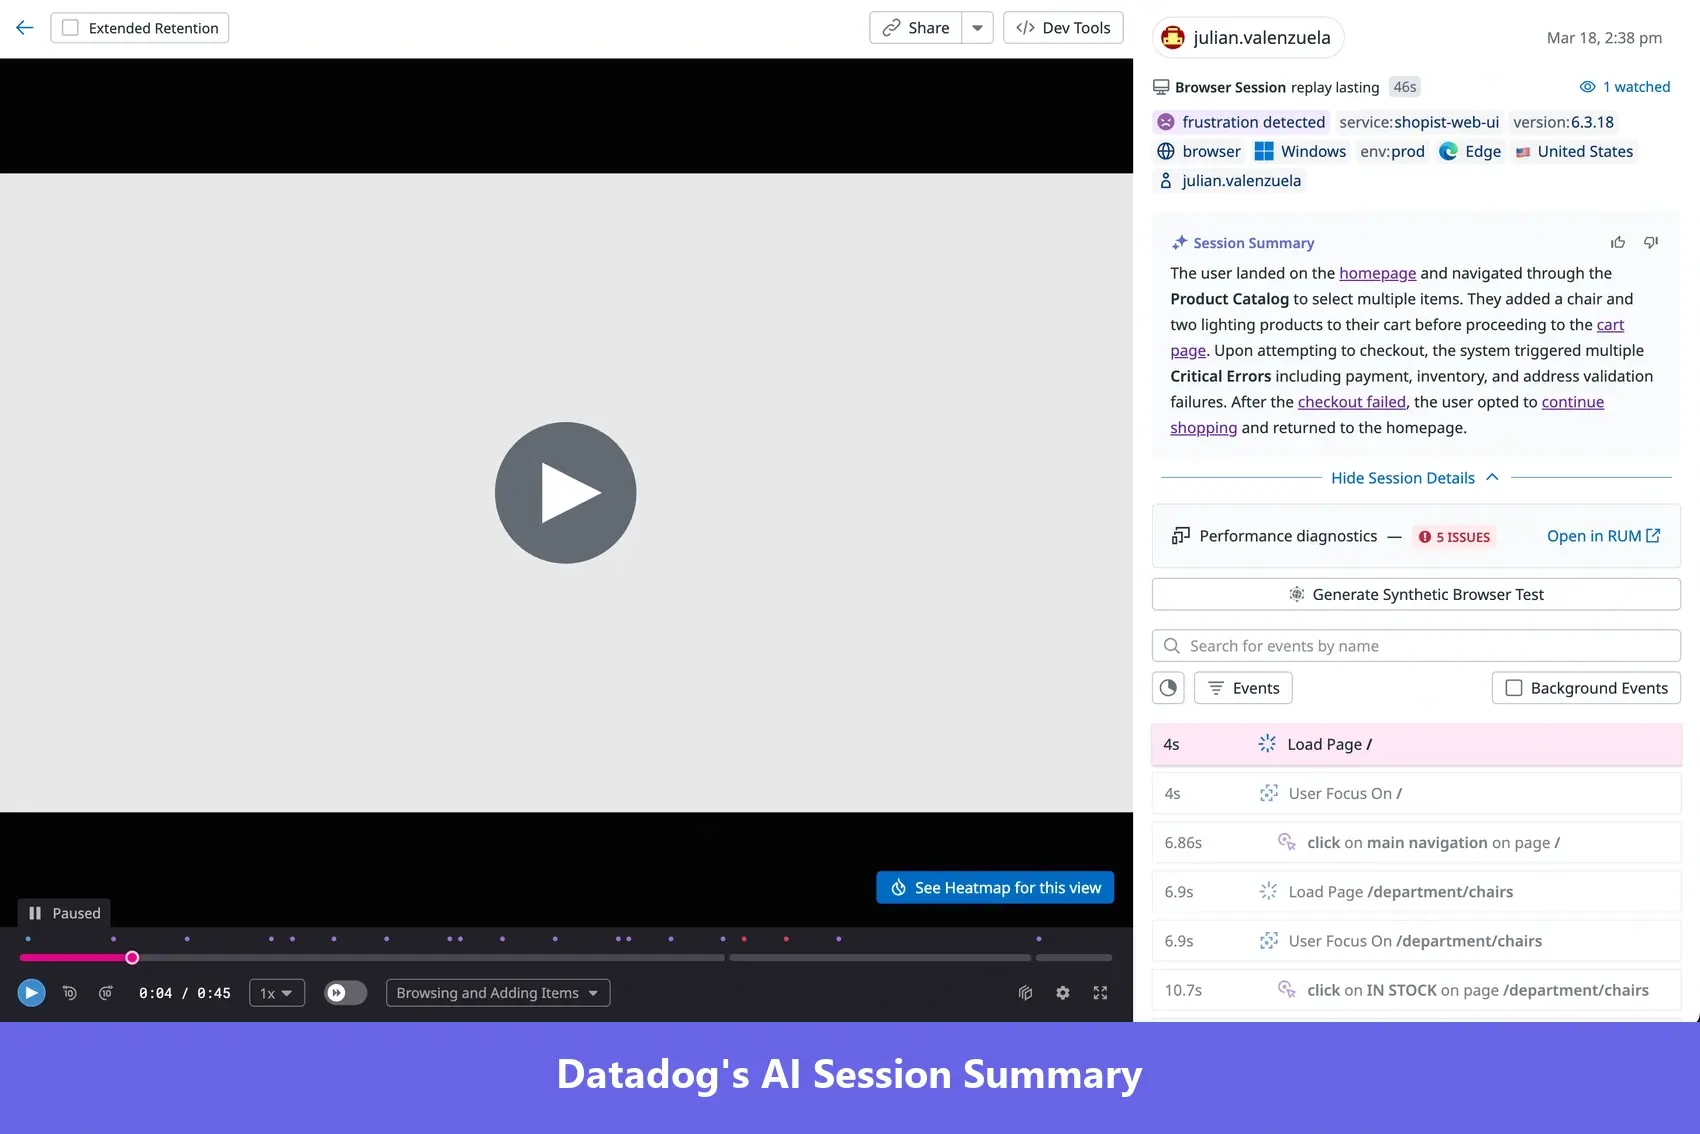1700x1134 pixels.
Task: Click the 1 watched eye indicator
Action: point(1625,87)
